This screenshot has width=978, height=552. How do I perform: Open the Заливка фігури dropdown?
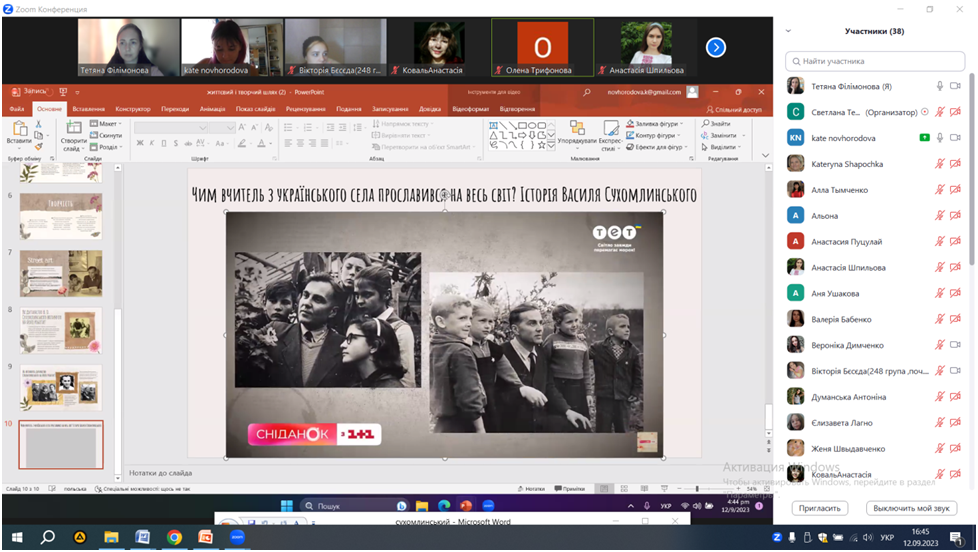pyautogui.click(x=654, y=123)
